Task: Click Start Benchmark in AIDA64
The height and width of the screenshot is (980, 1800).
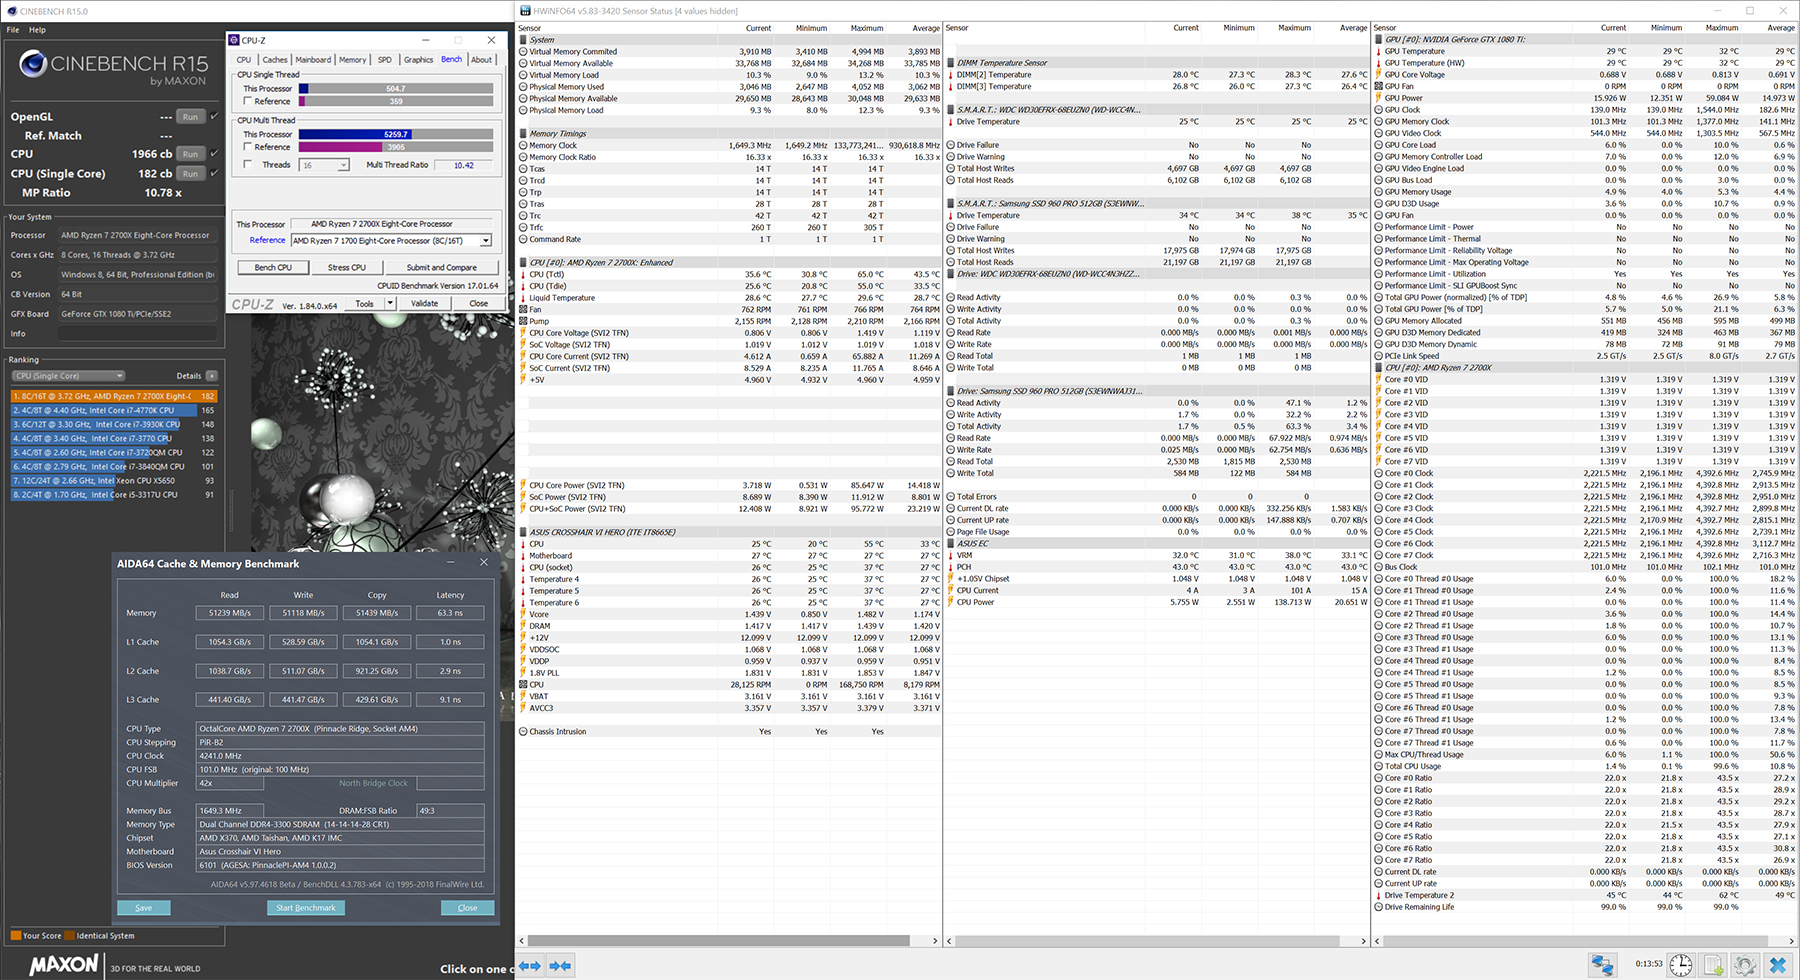Action: coord(306,908)
